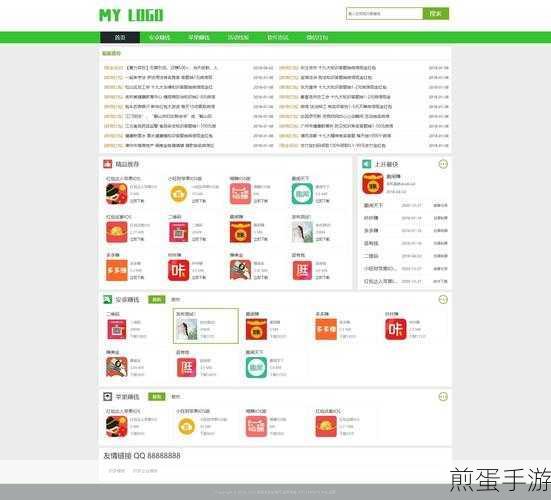Open the large red money-bag icon in the sidebar
Viewport: 551px width, 500px height.
(373, 183)
